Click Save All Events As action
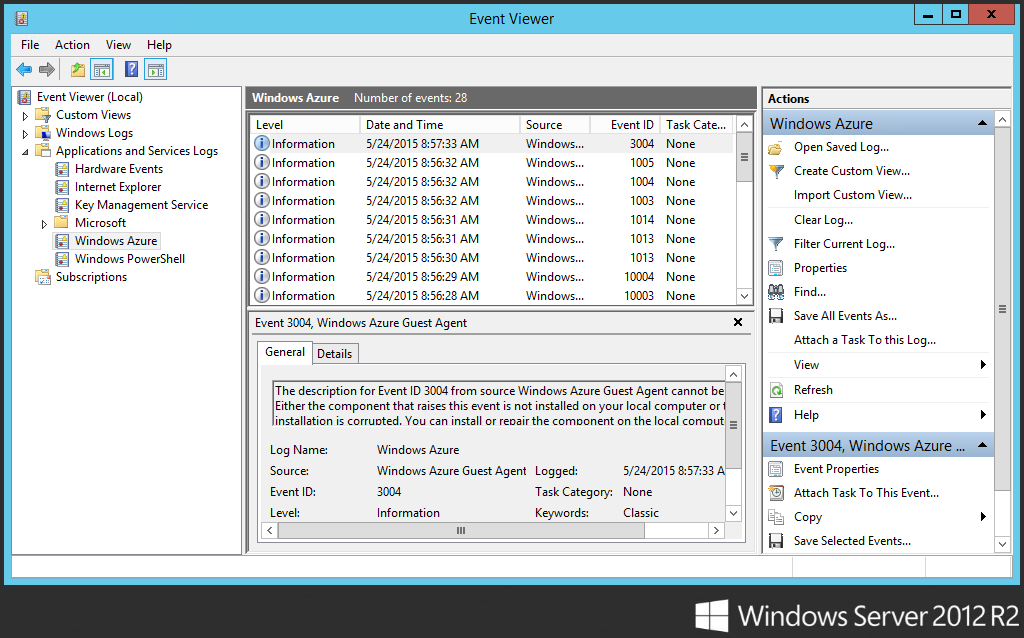Viewport: 1024px width, 638px height. coord(845,316)
